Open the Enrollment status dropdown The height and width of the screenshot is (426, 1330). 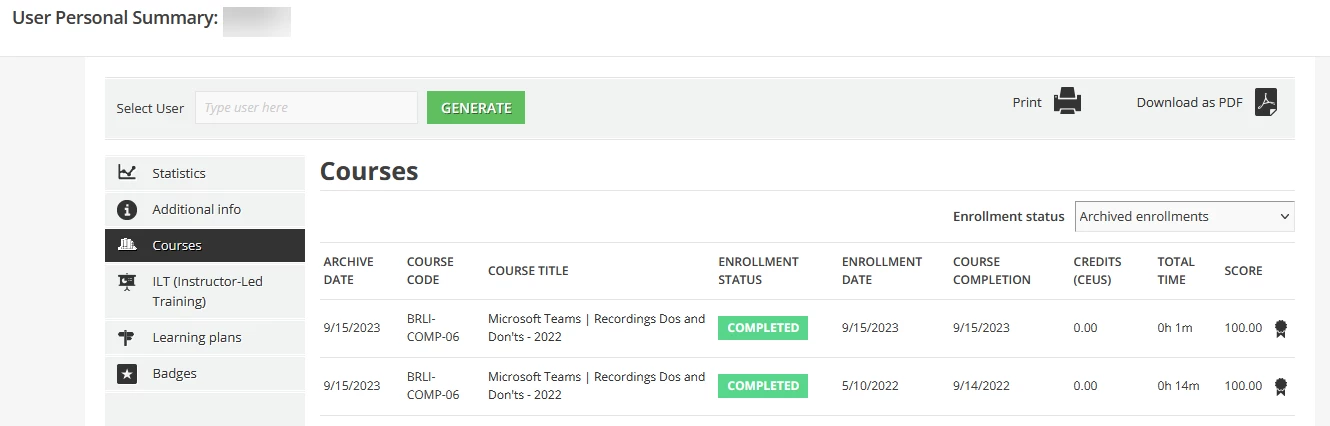(1184, 217)
